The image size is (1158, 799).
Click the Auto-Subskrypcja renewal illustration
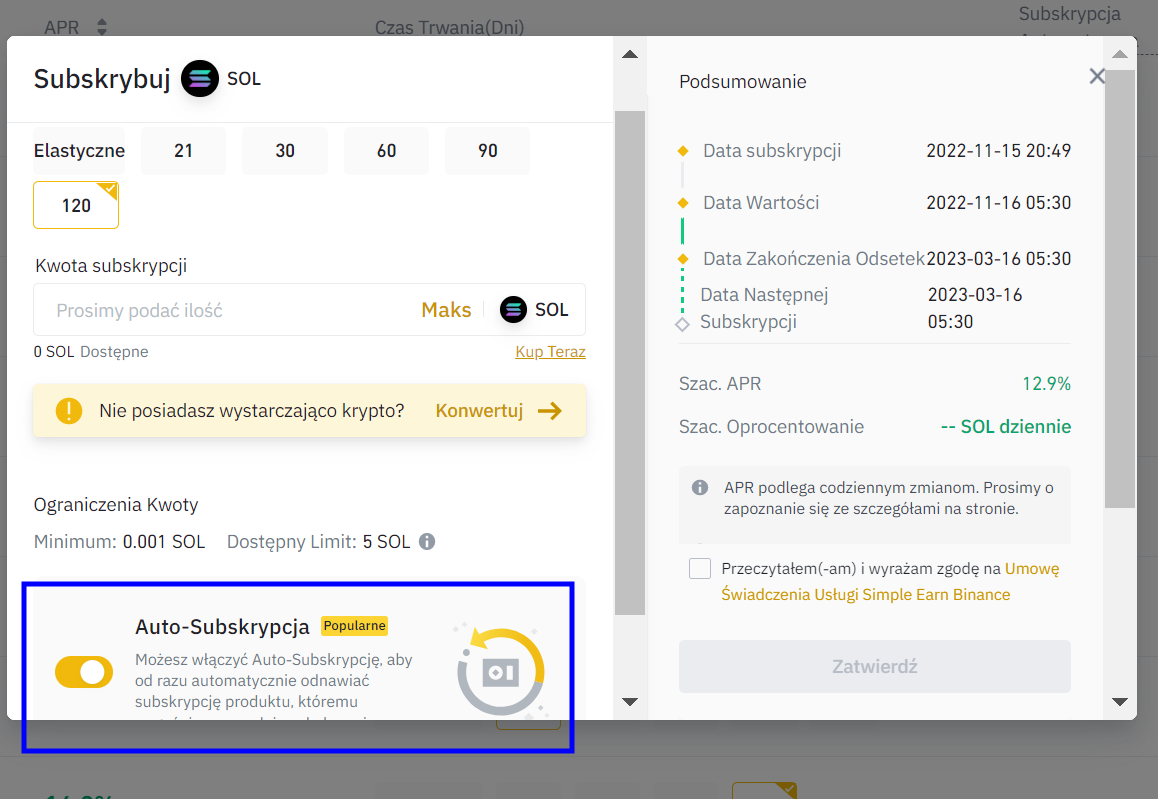point(501,671)
